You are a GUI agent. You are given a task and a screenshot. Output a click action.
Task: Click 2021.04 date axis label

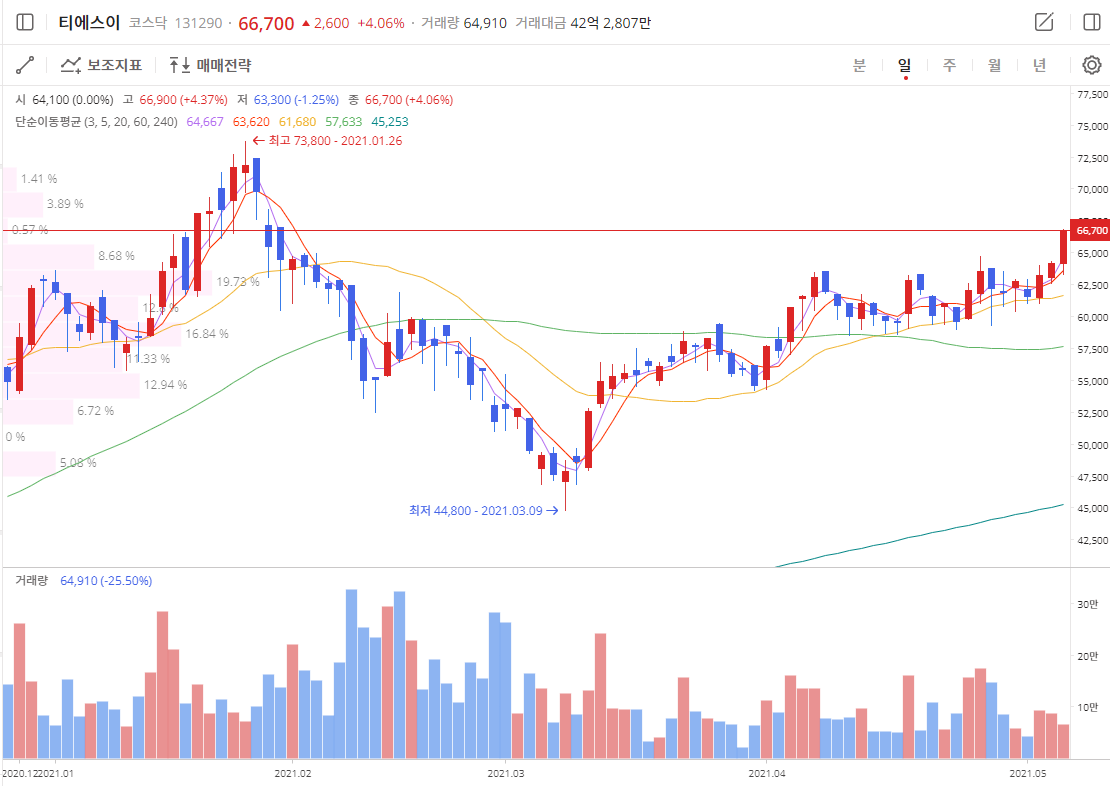[x=767, y=773]
